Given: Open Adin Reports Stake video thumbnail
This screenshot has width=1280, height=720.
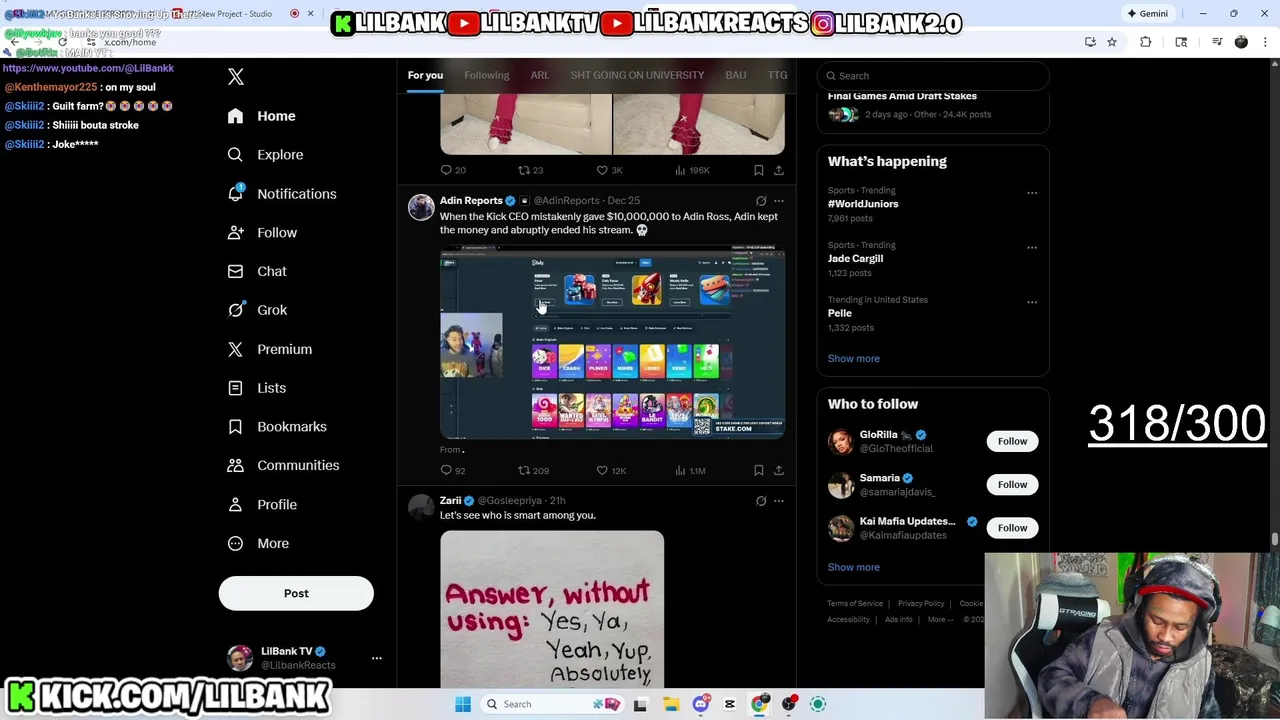Looking at the screenshot, I should pyautogui.click(x=612, y=342).
